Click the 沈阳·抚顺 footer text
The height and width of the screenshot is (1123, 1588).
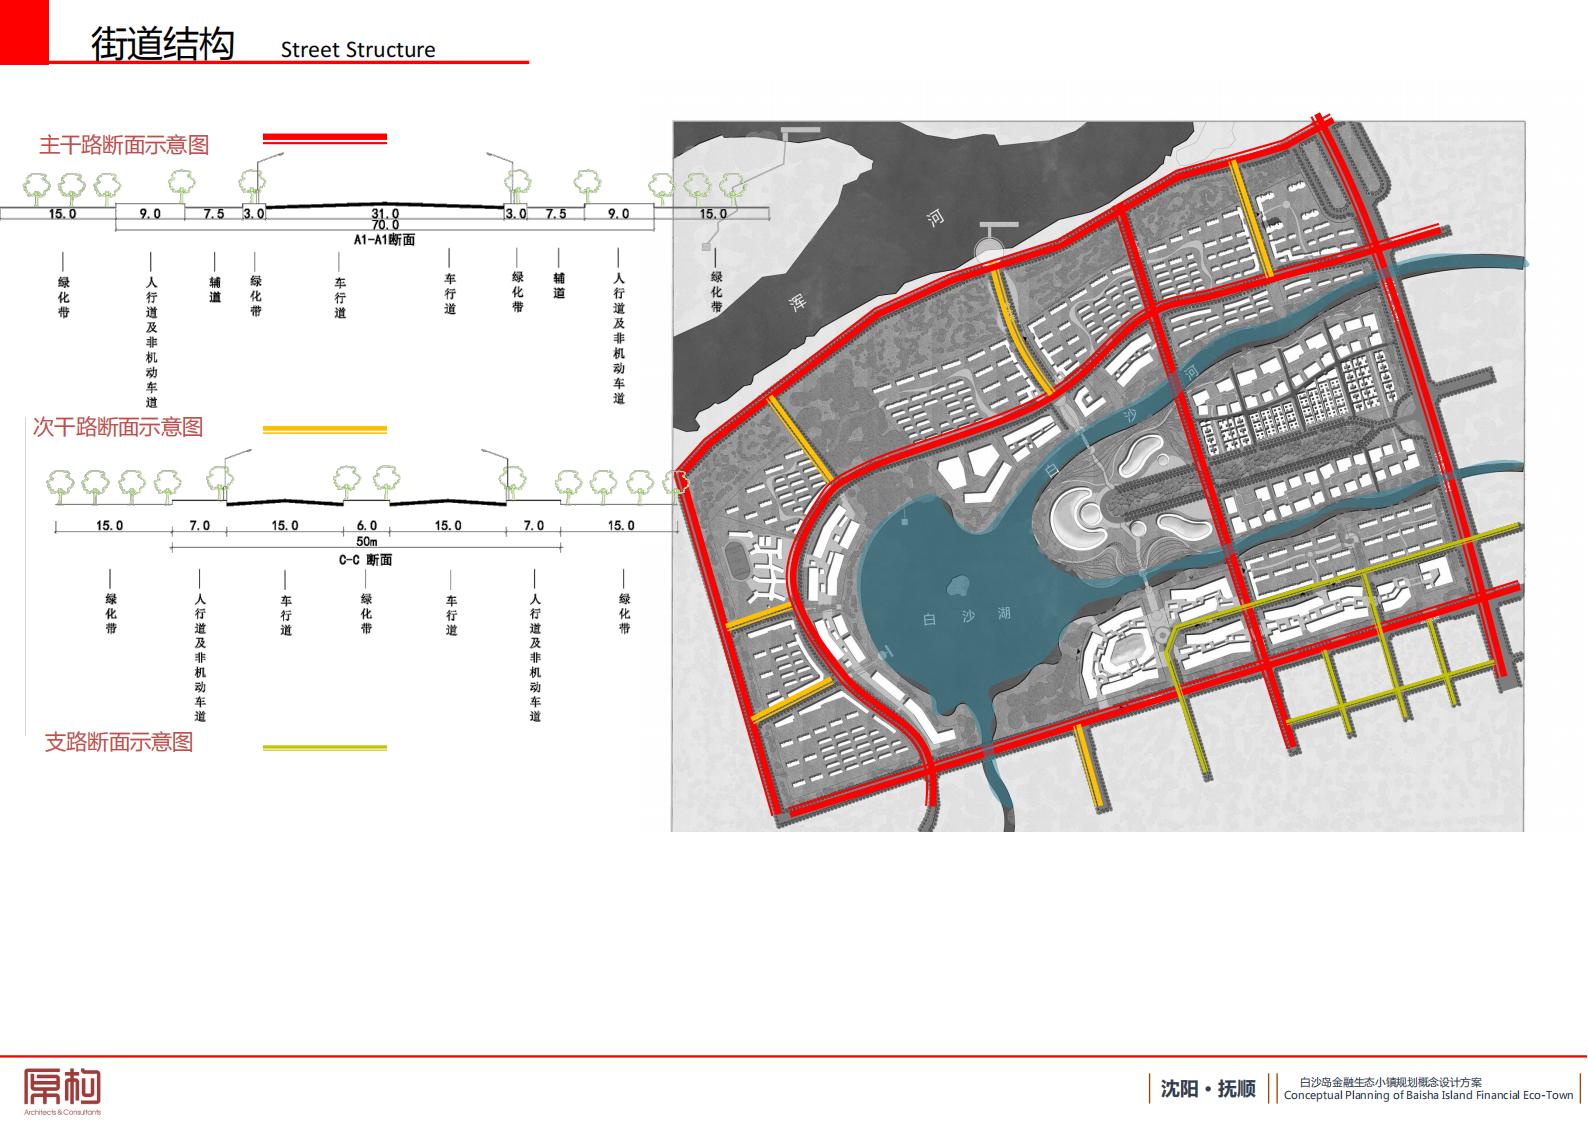coord(1208,1089)
